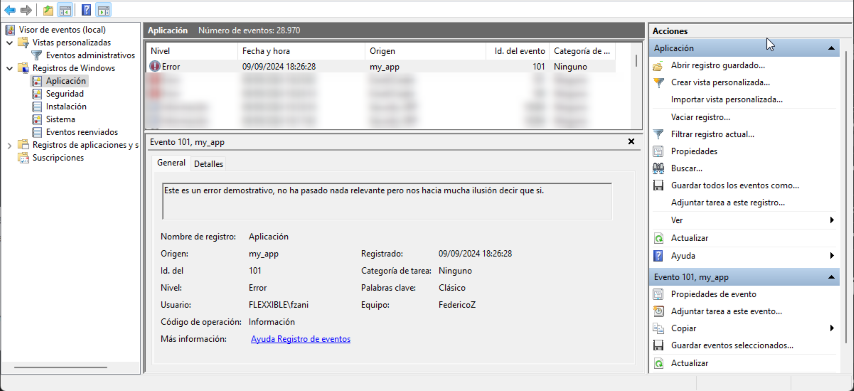Viewport: 854px width, 391px height.
Task: Open the Ver submenu arrow
Action: pos(832,221)
